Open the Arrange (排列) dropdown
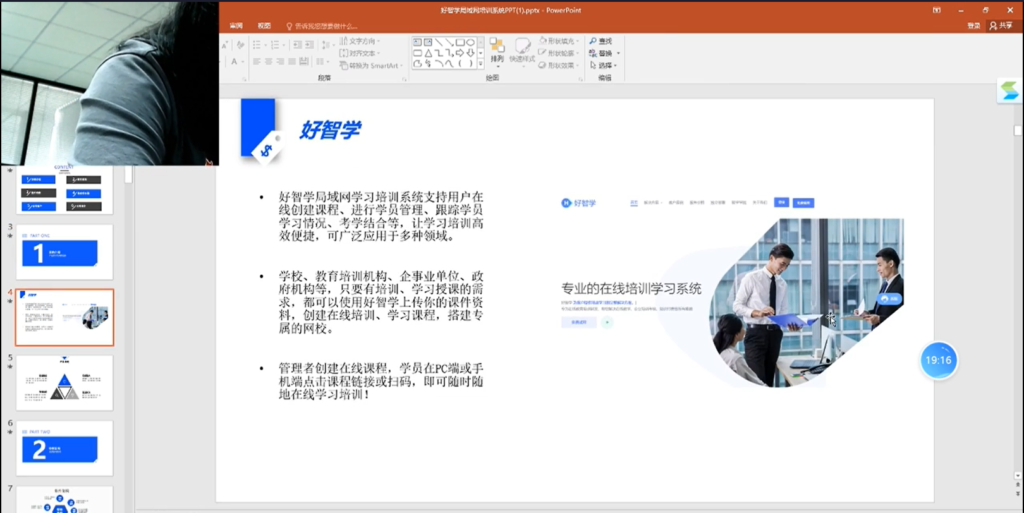The width and height of the screenshot is (1024, 513). click(496, 54)
